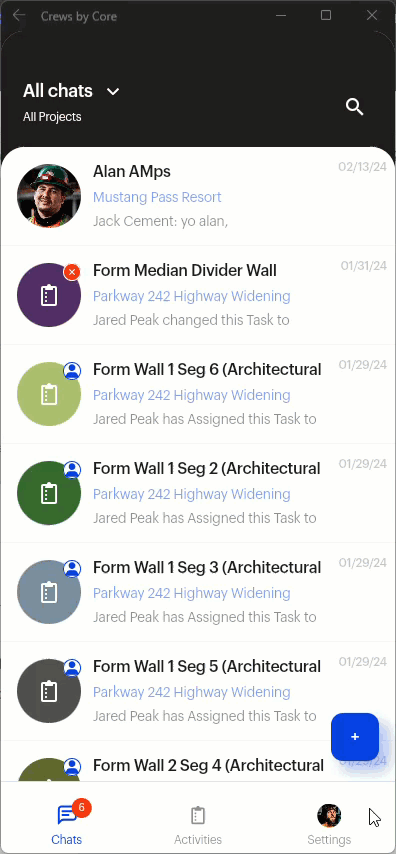
Task: Select the All Projects filter label
Action: [52, 117]
